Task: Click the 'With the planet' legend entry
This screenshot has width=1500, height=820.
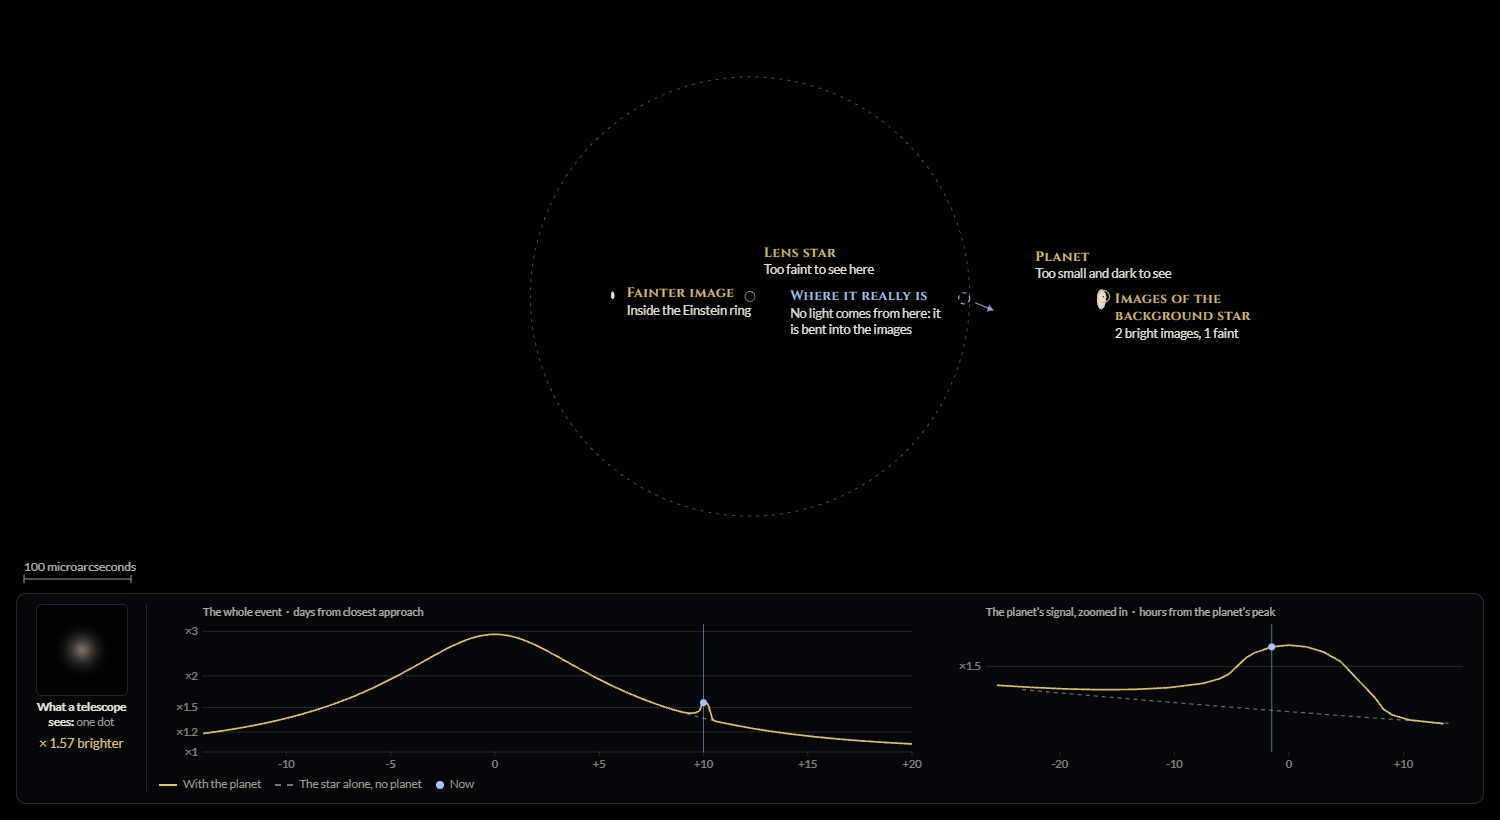Action: 210,784
